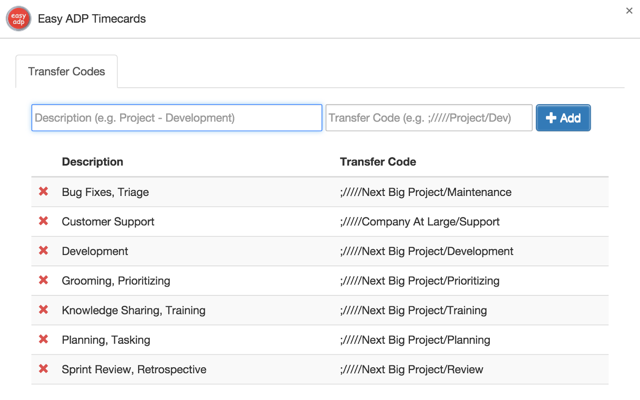Click into the Transfer Code input field

tap(429, 118)
